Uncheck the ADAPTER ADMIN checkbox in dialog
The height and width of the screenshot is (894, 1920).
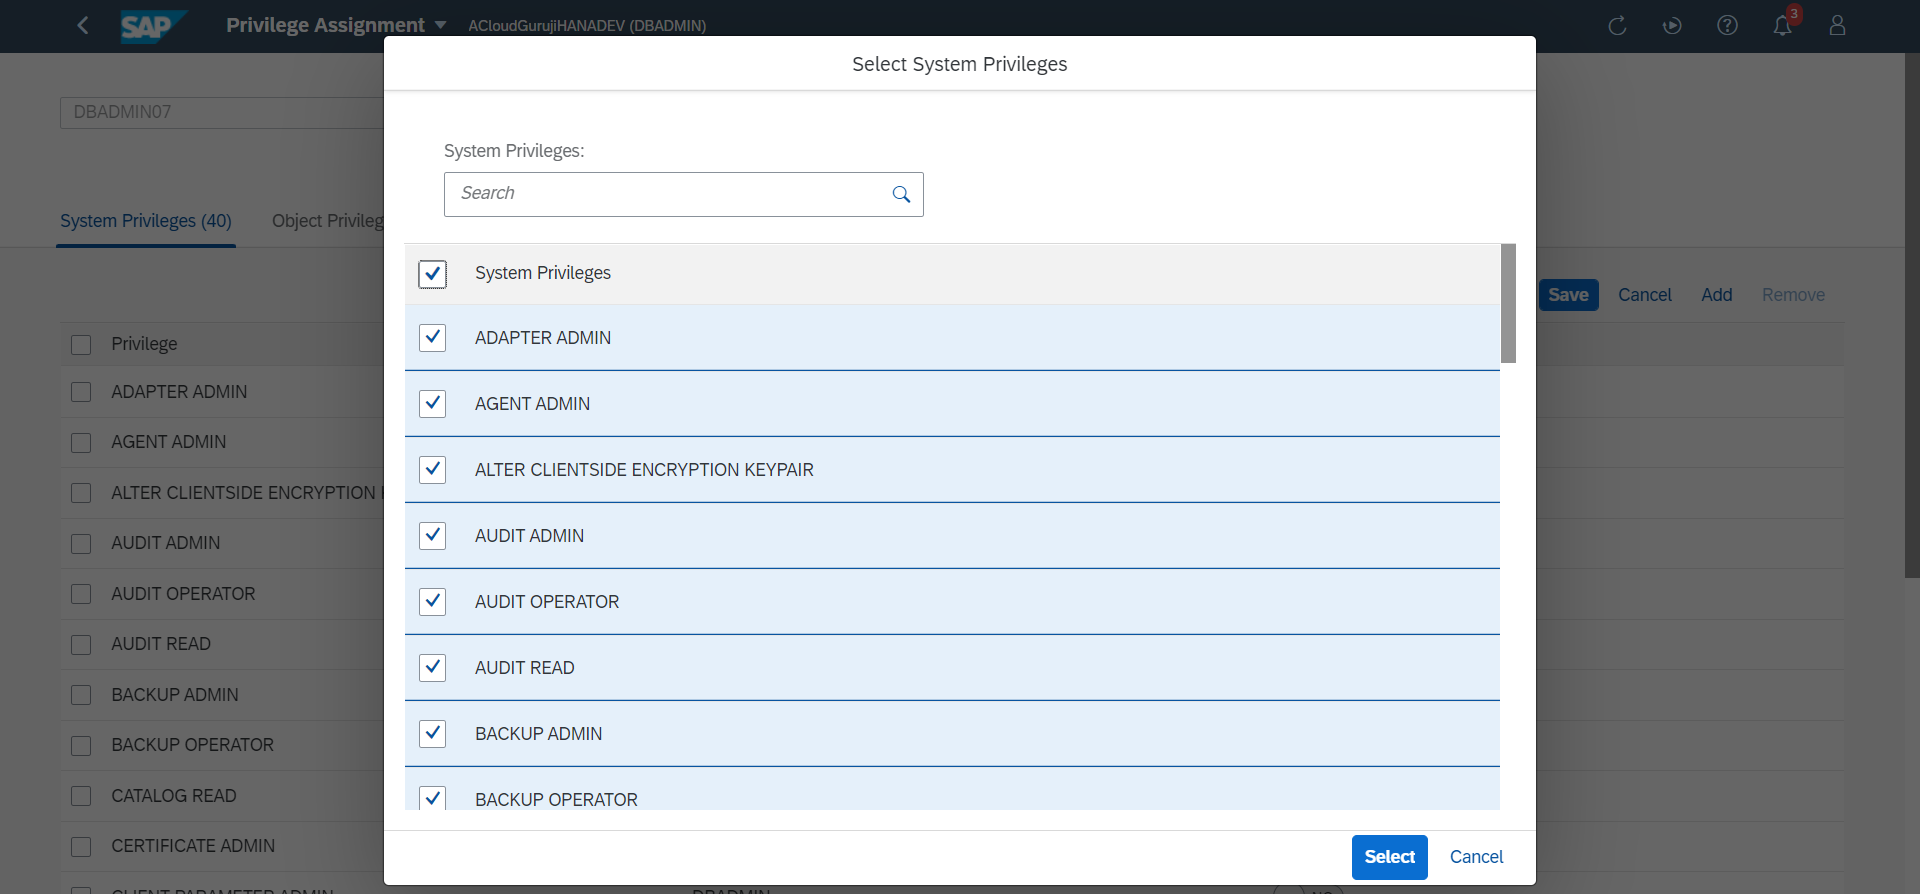click(x=432, y=338)
